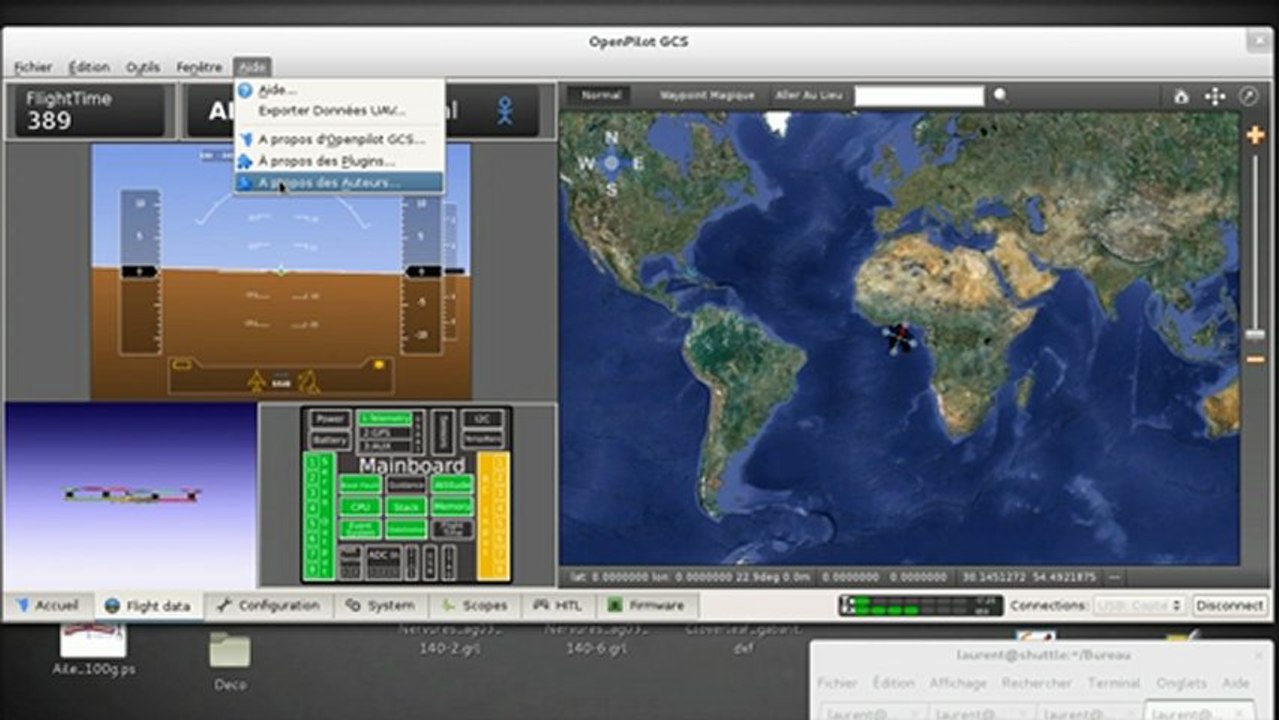This screenshot has width=1279, height=720.
Task: Click the Aller Au Lieu button
Action: coord(808,96)
